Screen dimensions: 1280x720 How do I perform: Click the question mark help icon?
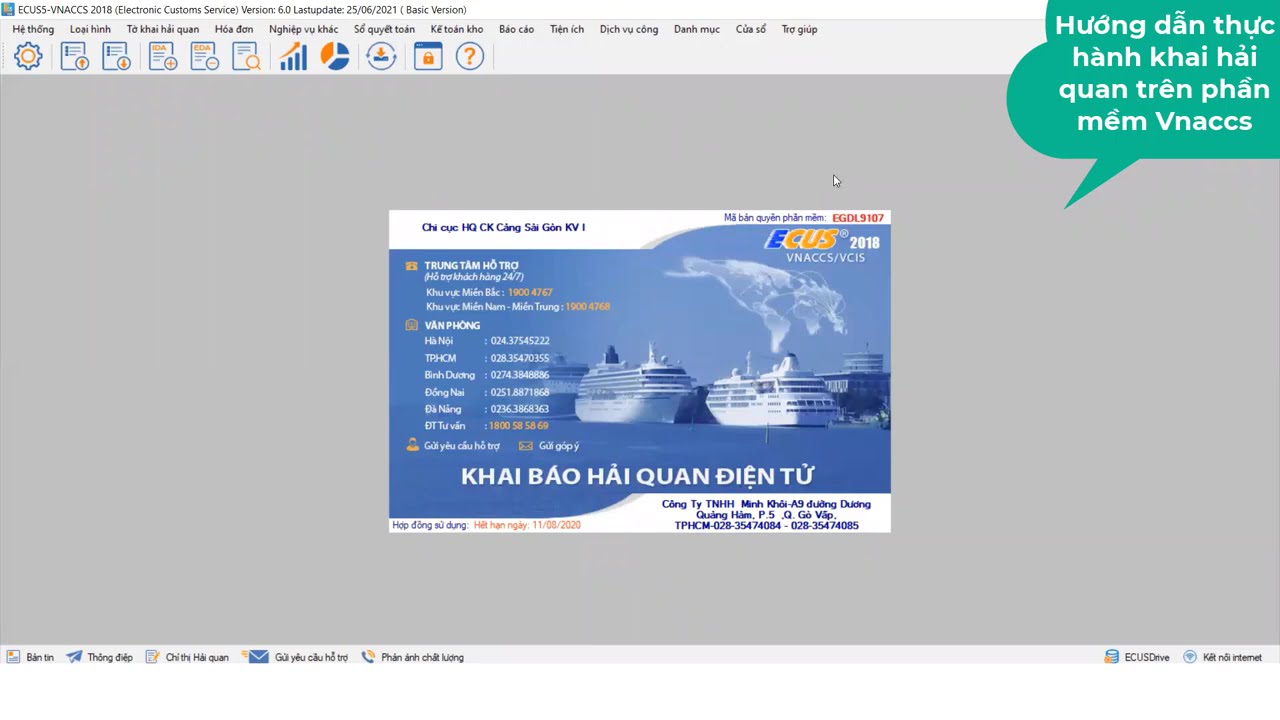pos(470,56)
